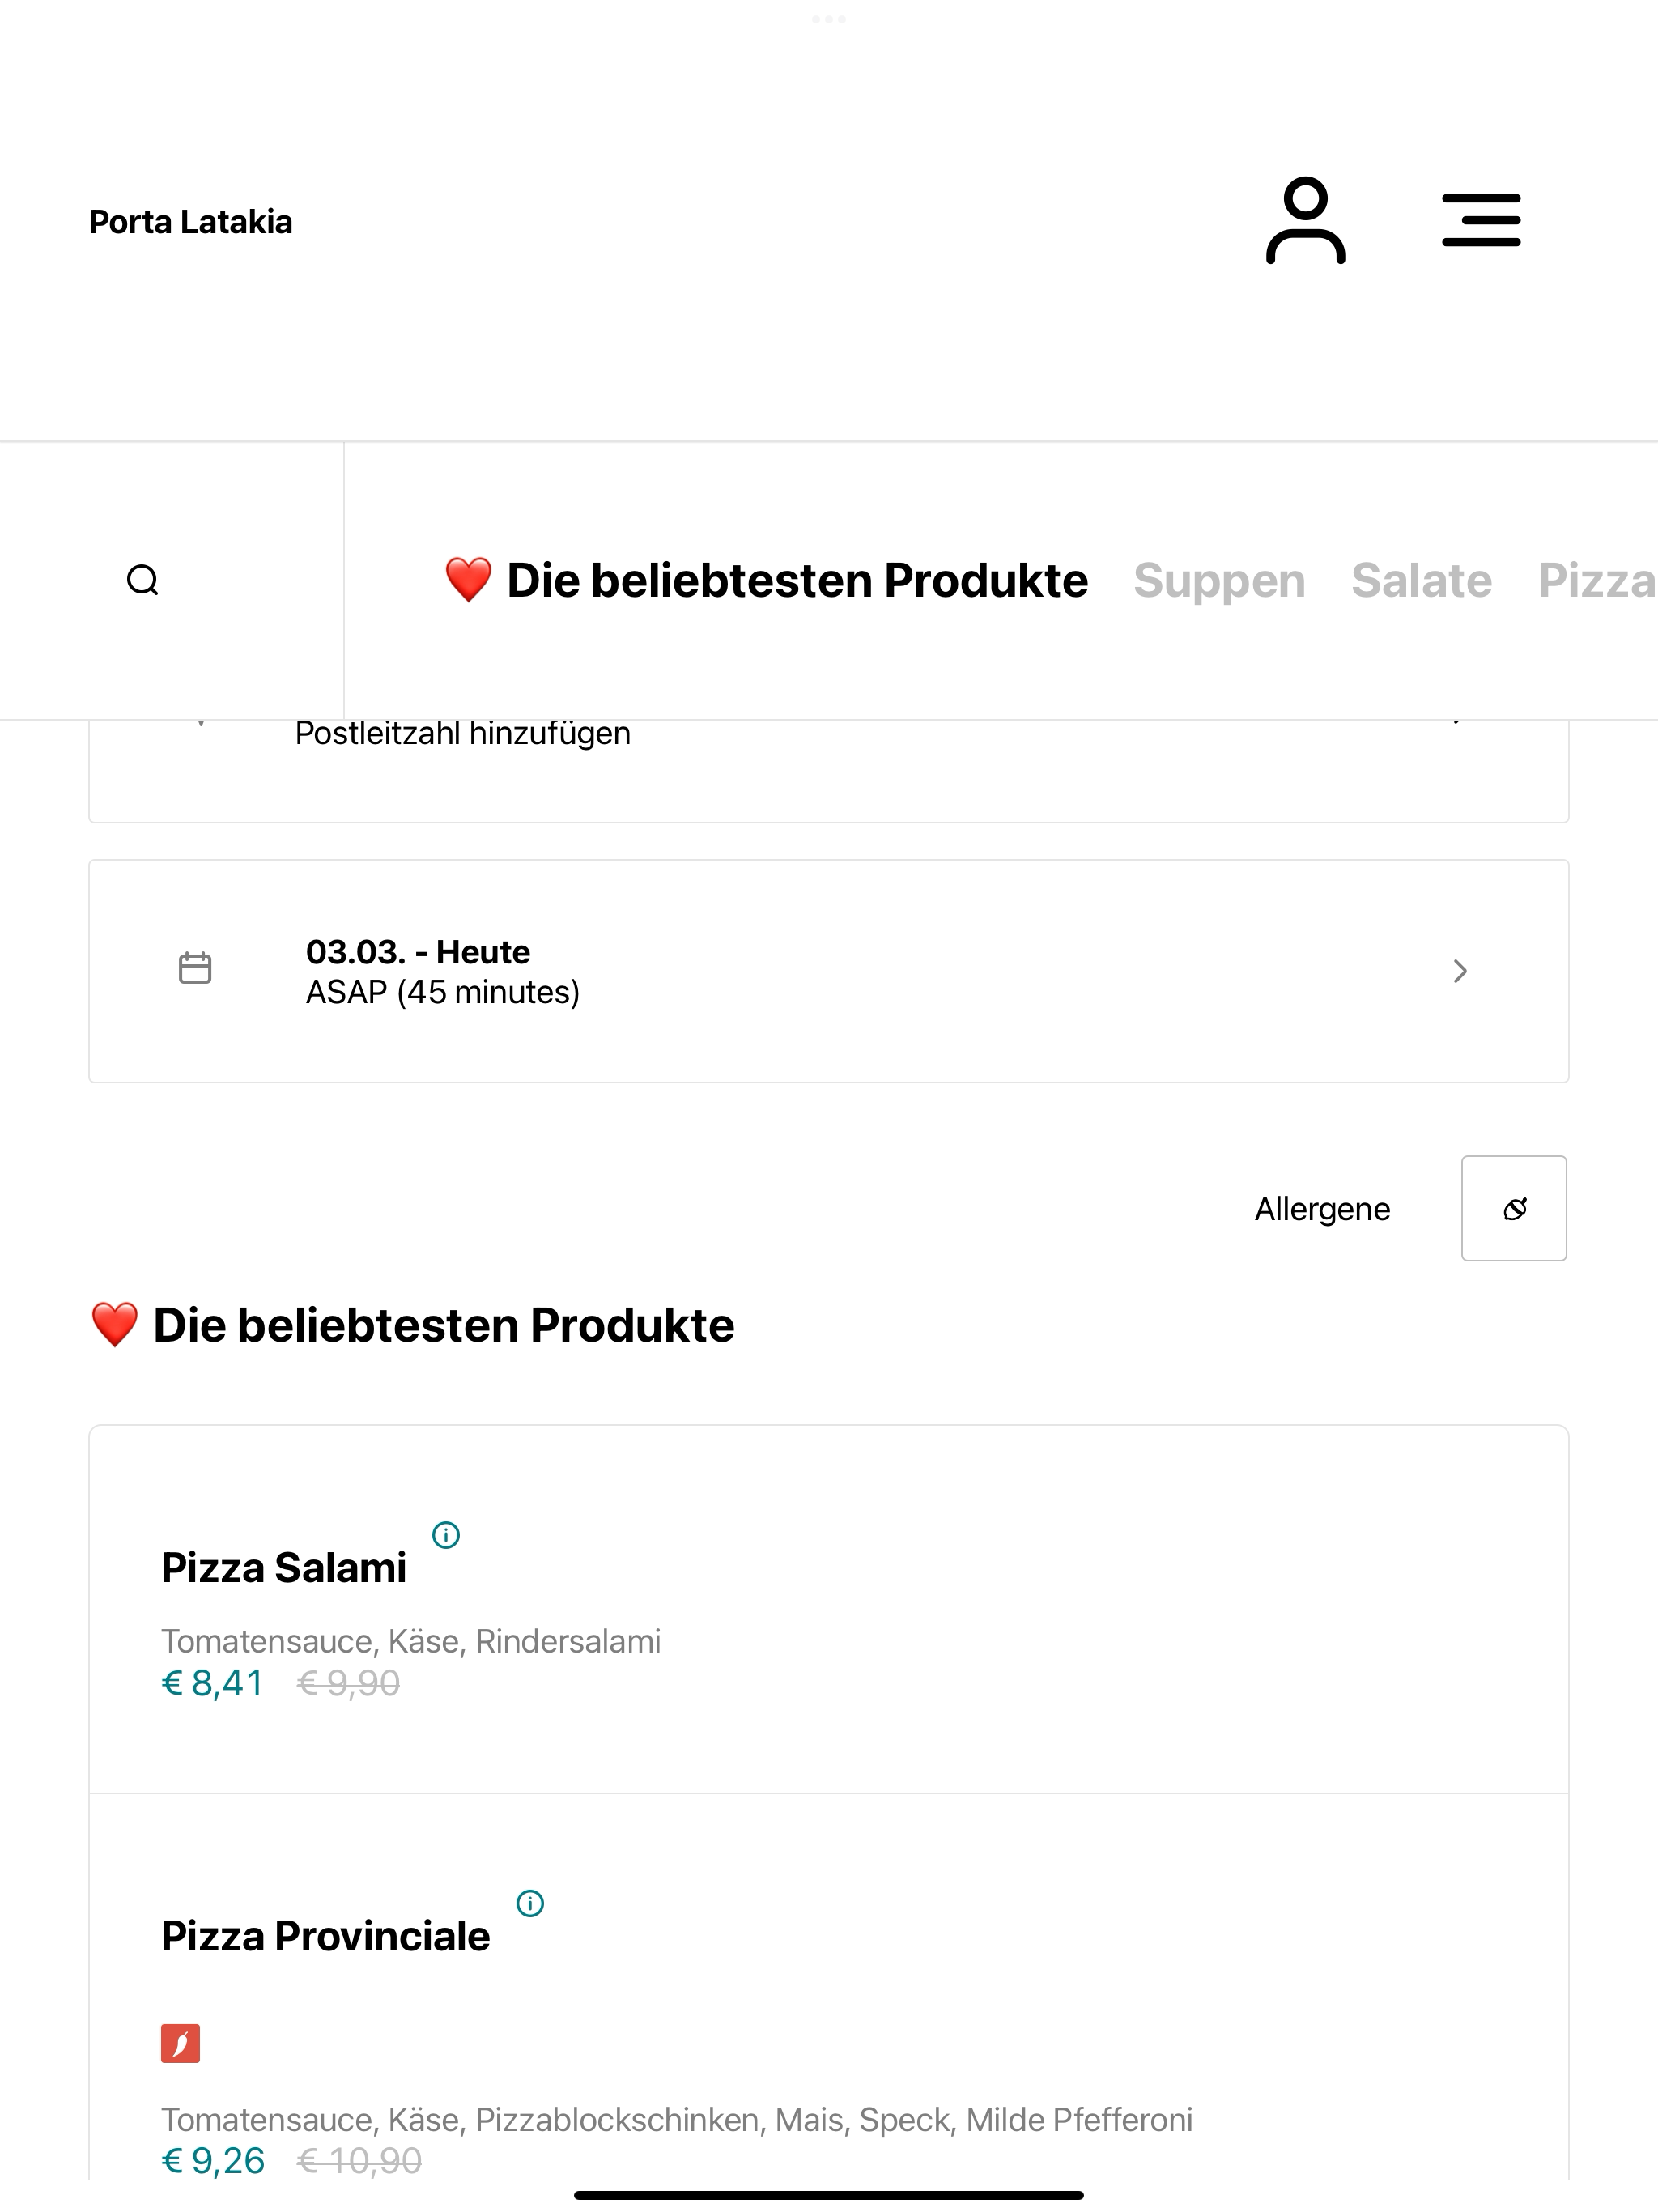This screenshot has height=2212, width=1658.
Task: Click the Allergene label
Action: pos(1322,1209)
